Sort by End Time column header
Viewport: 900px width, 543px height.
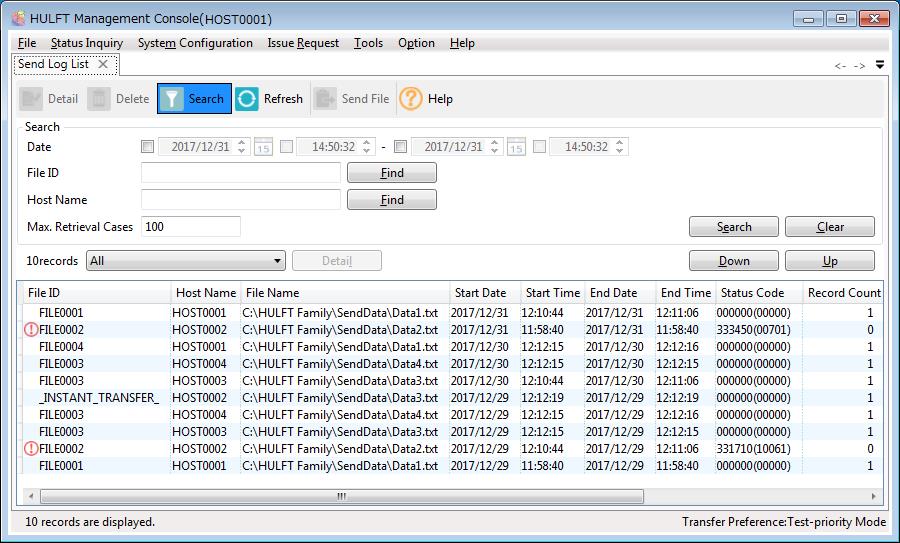tap(685, 293)
